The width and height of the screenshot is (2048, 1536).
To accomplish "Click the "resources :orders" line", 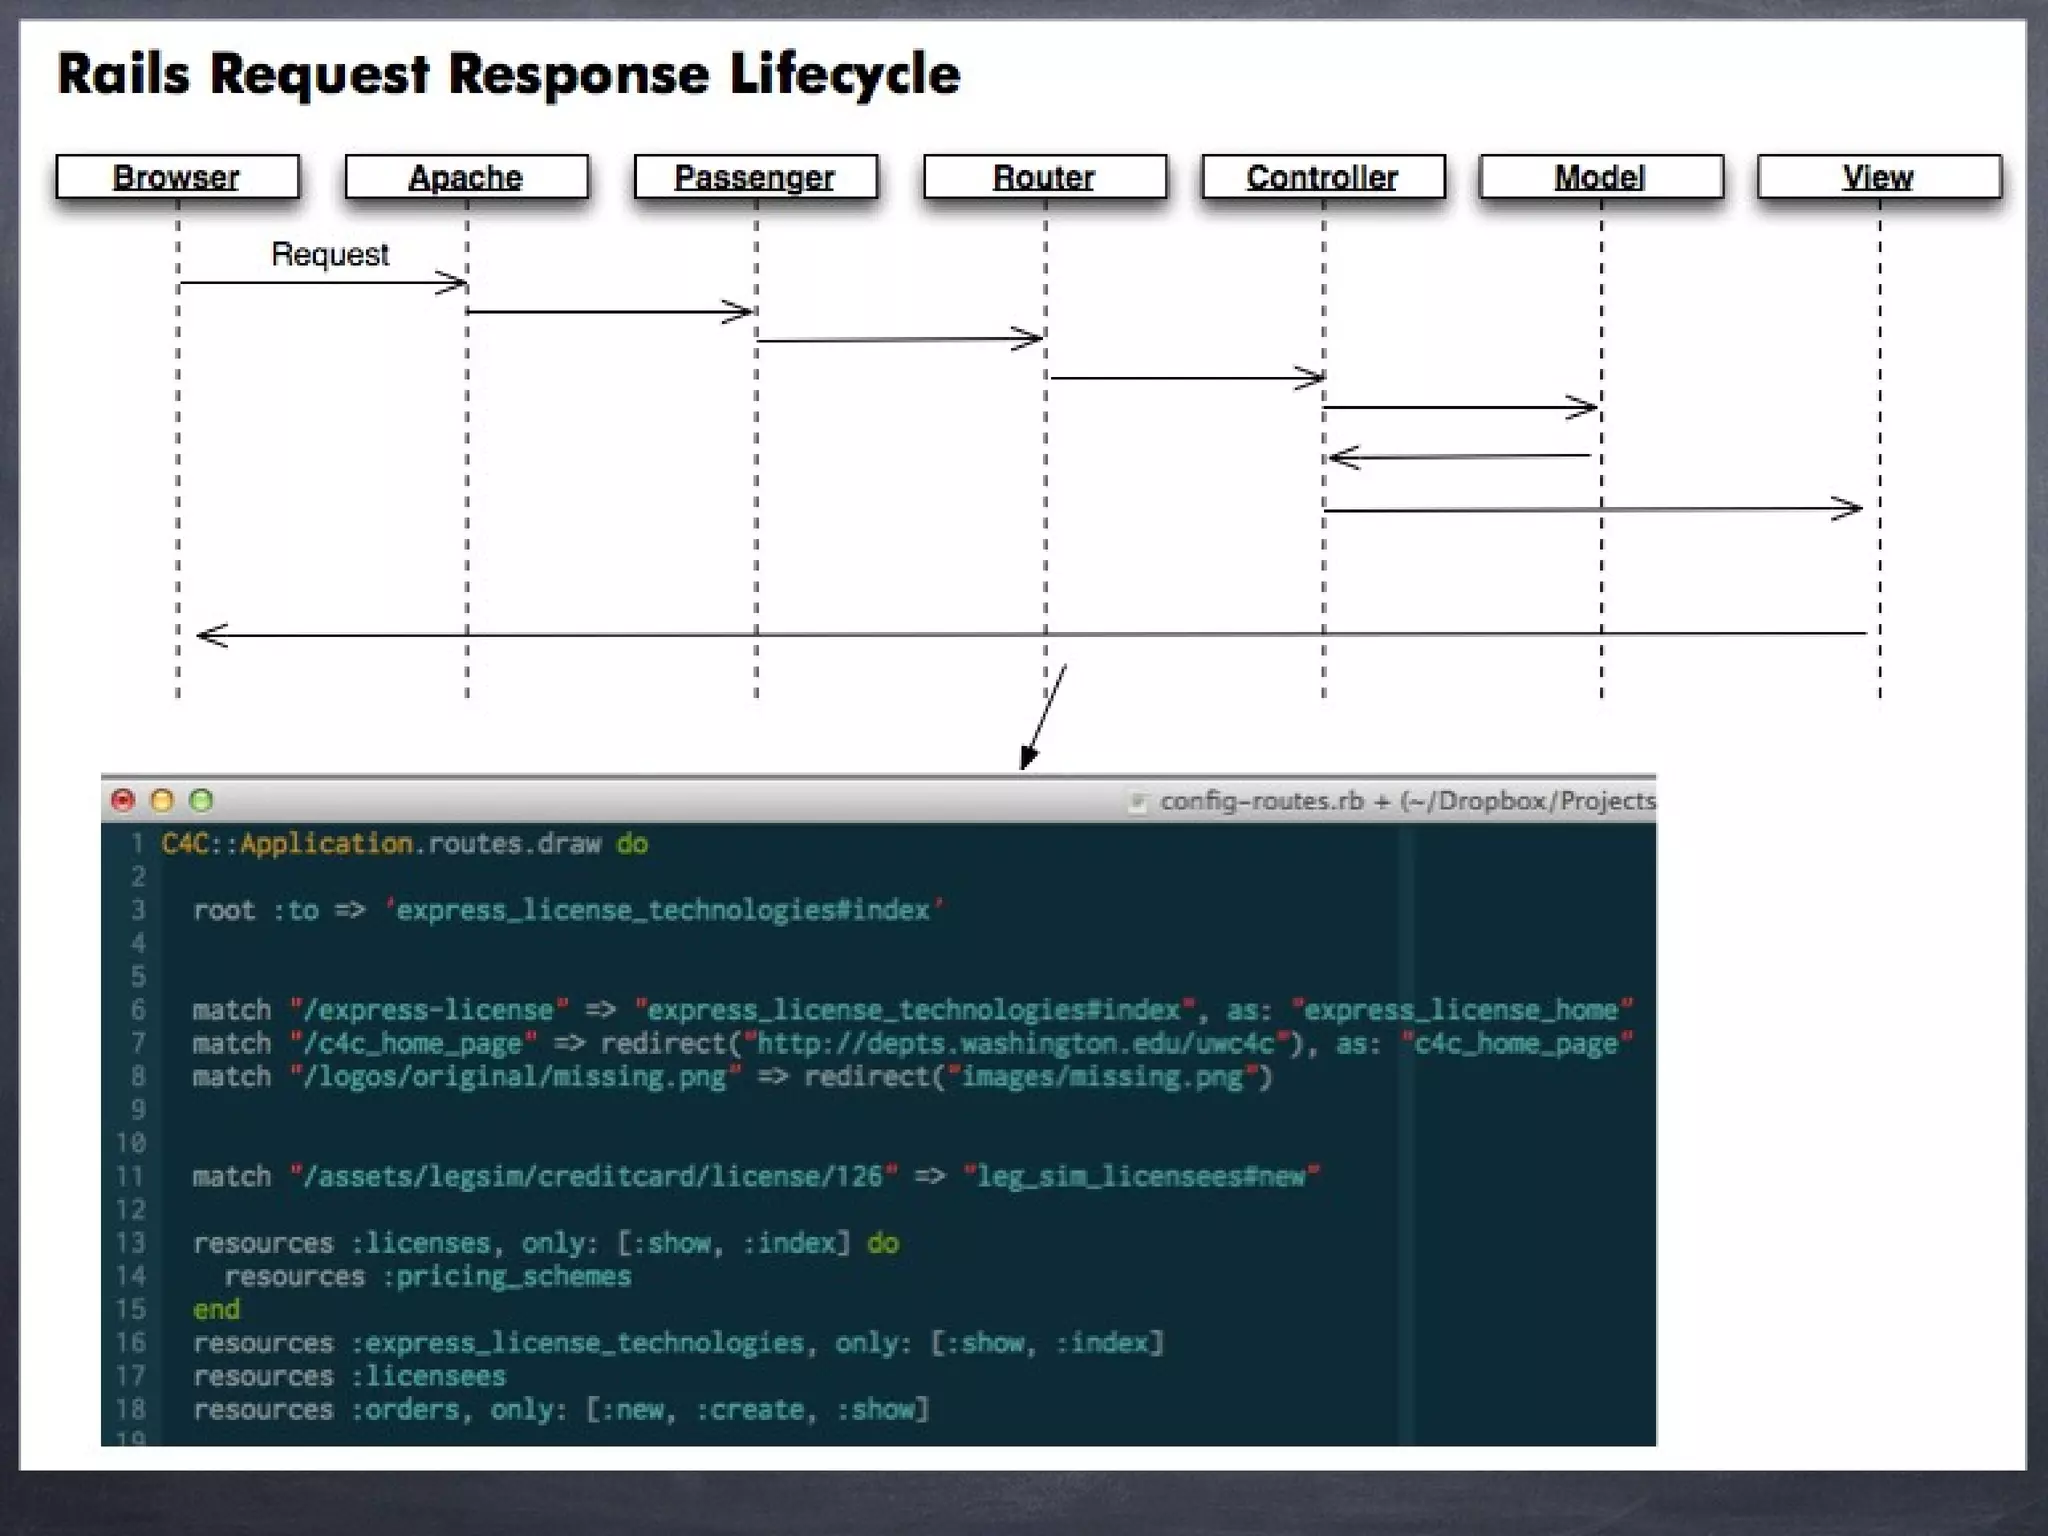I will click(561, 1409).
